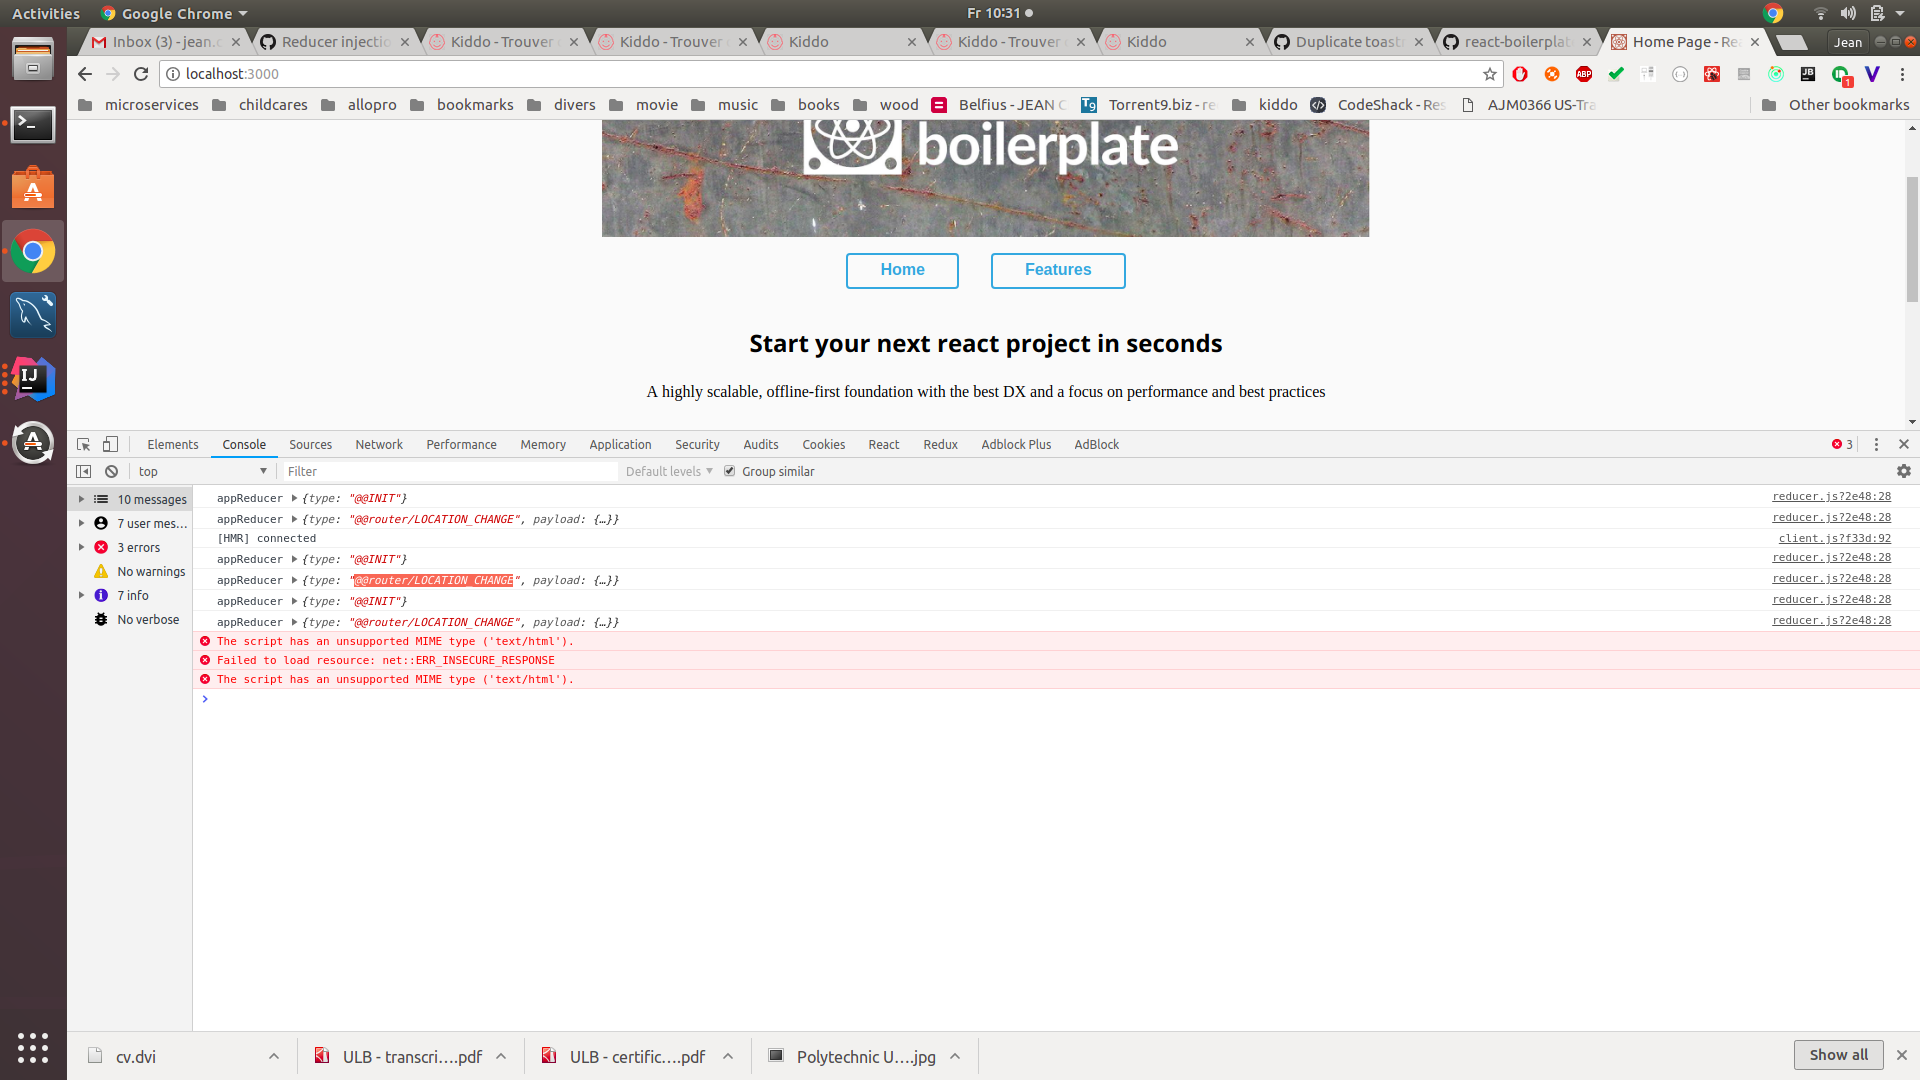Expand the 7 user messages group

click(81, 523)
